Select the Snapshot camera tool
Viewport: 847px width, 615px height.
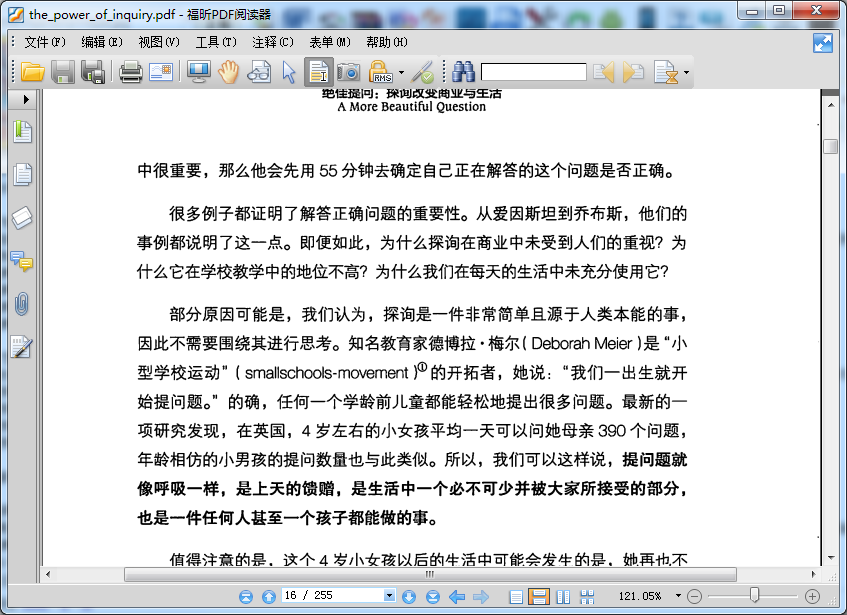point(348,72)
